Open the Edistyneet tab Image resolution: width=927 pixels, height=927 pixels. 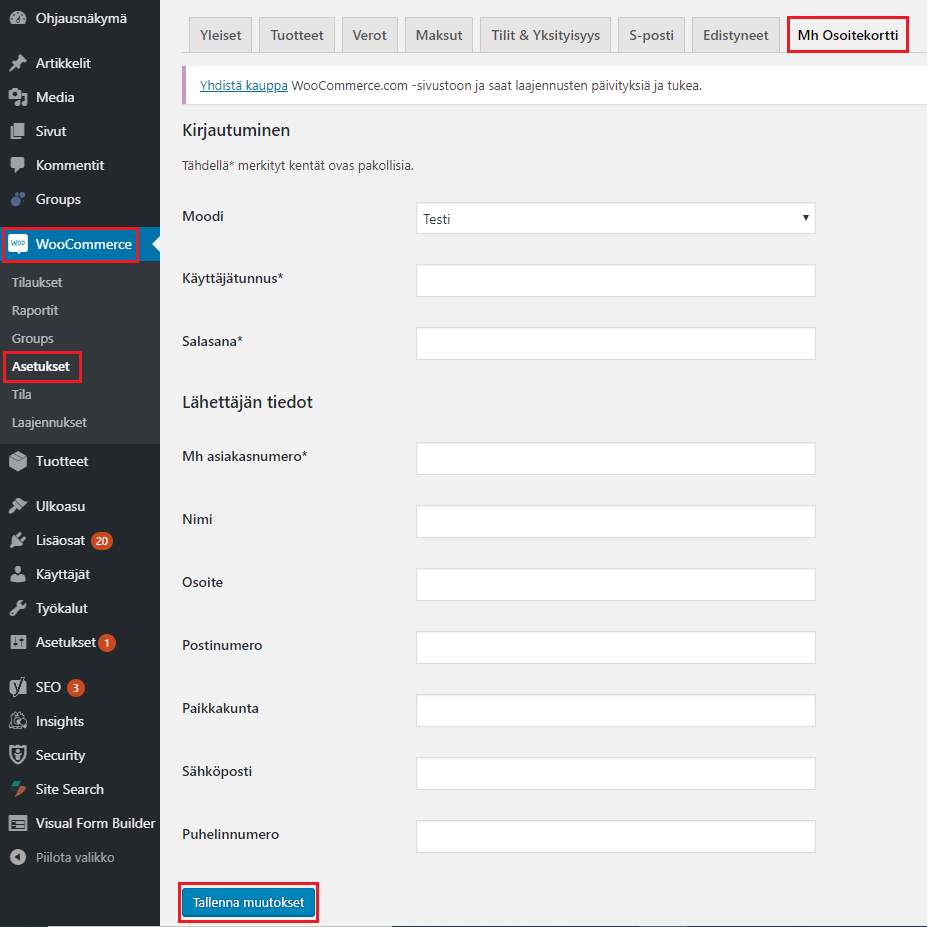click(x=735, y=35)
